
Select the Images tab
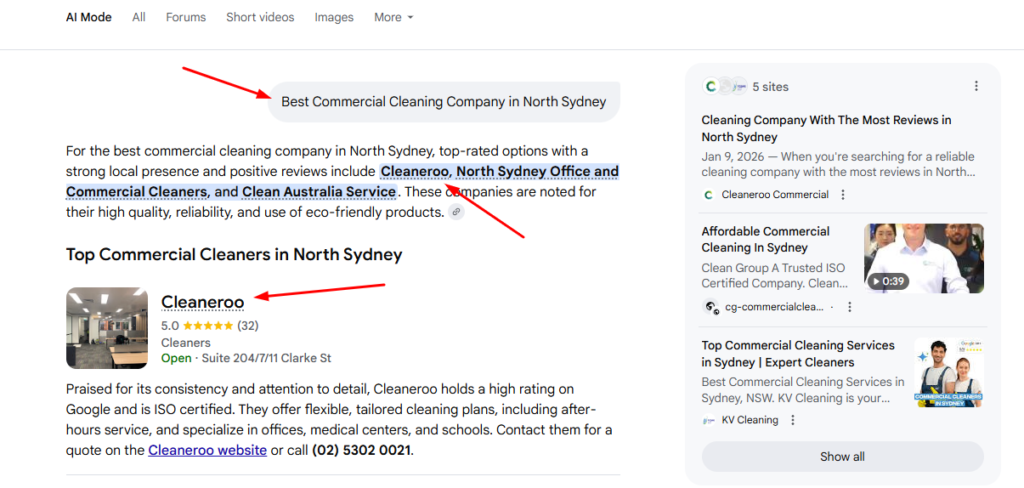pos(334,17)
